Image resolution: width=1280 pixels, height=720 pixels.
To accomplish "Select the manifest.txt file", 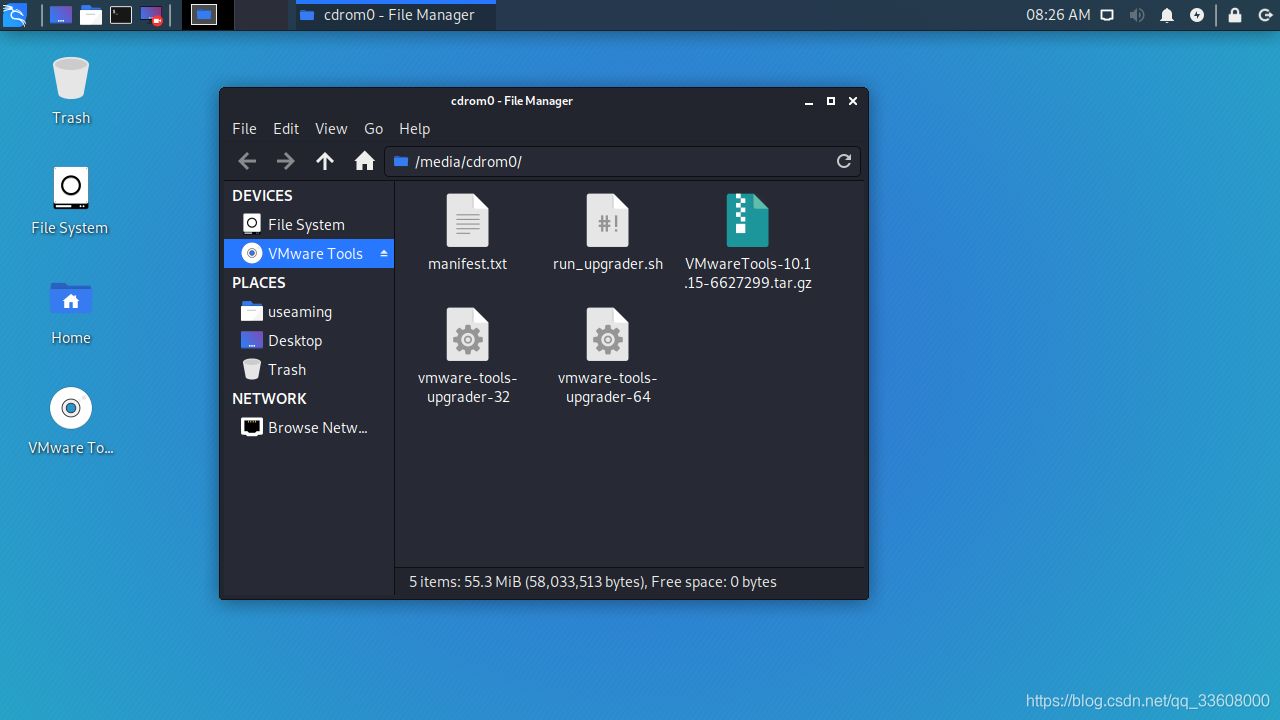I will click(x=467, y=233).
